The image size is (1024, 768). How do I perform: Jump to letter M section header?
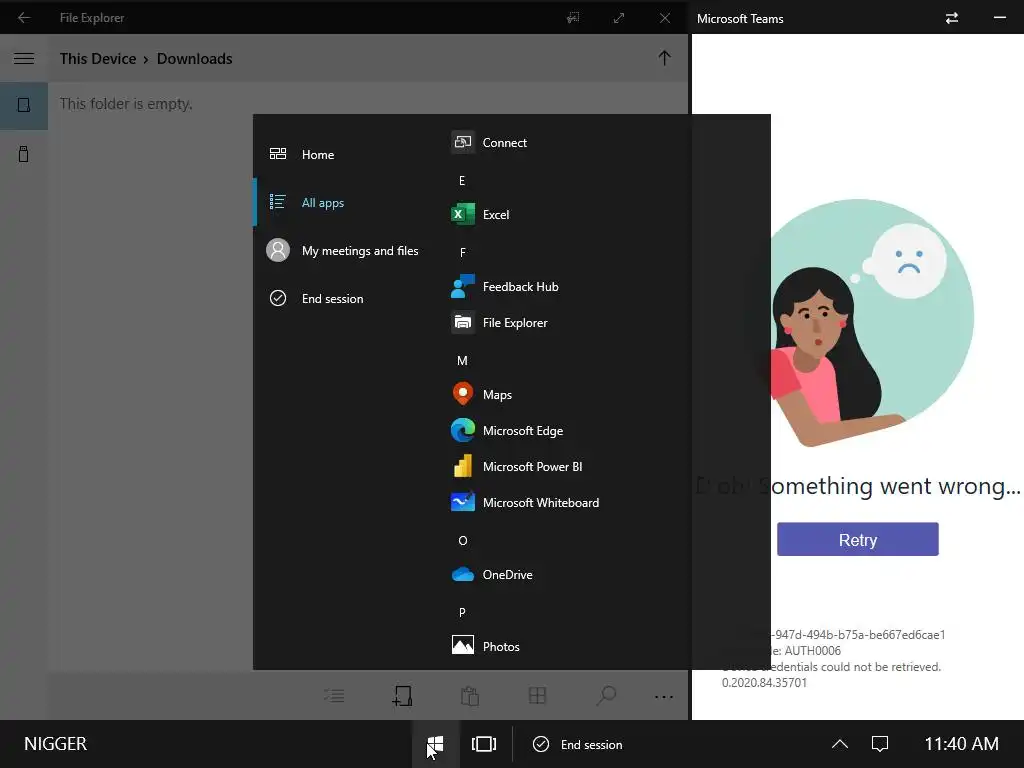(462, 360)
